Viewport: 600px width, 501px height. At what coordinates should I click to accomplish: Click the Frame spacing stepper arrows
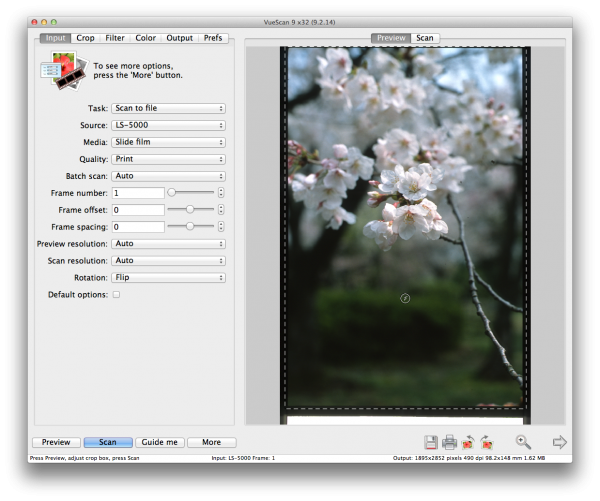click(221, 227)
